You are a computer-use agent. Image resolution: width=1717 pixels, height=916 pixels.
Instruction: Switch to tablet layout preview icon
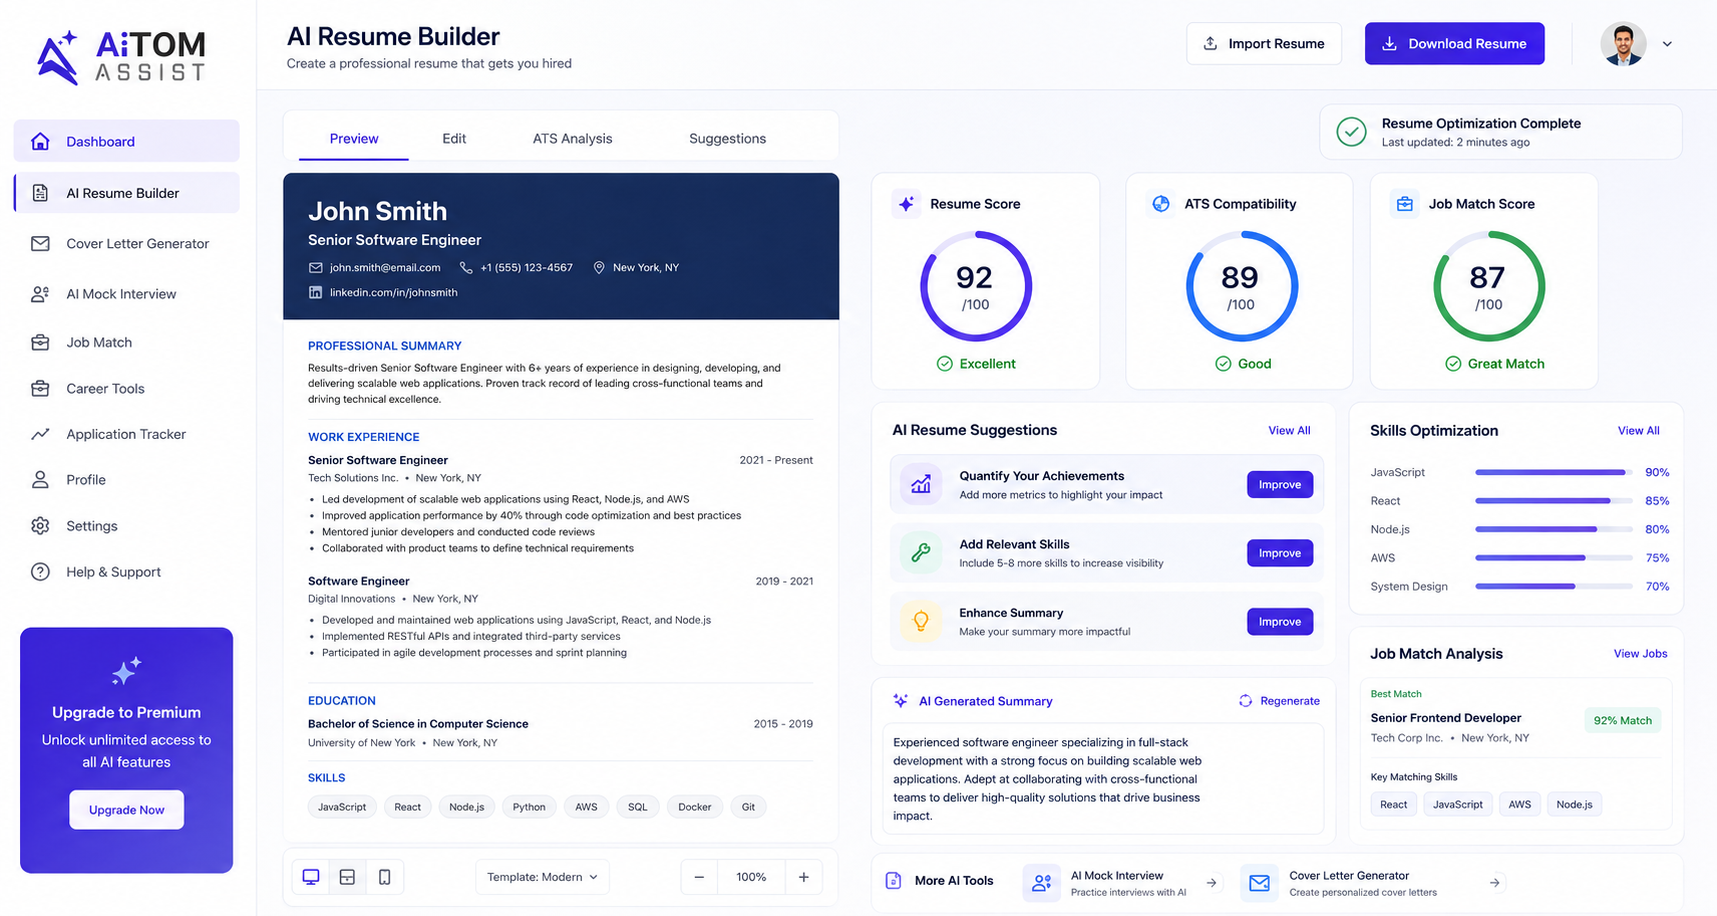coord(347,877)
